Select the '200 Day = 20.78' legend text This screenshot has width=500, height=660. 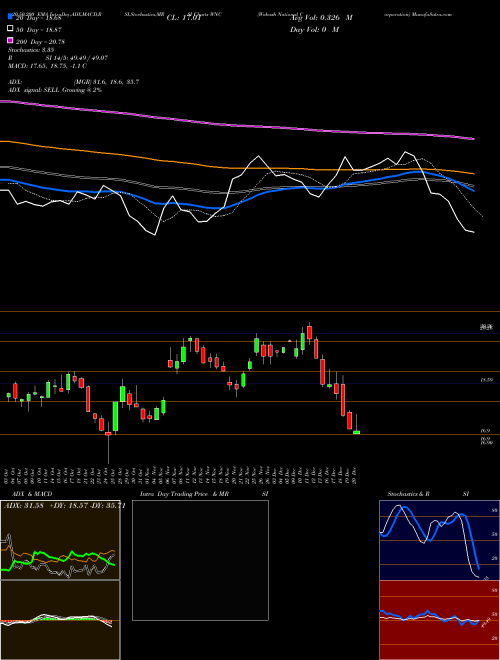click(40, 42)
